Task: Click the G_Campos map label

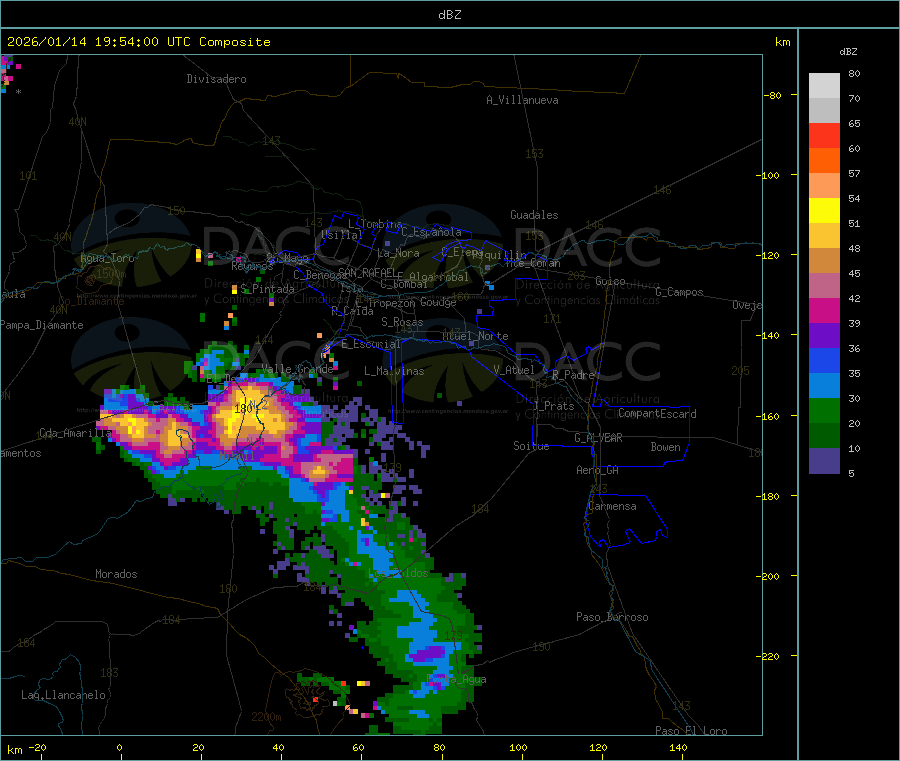Action: pos(680,292)
